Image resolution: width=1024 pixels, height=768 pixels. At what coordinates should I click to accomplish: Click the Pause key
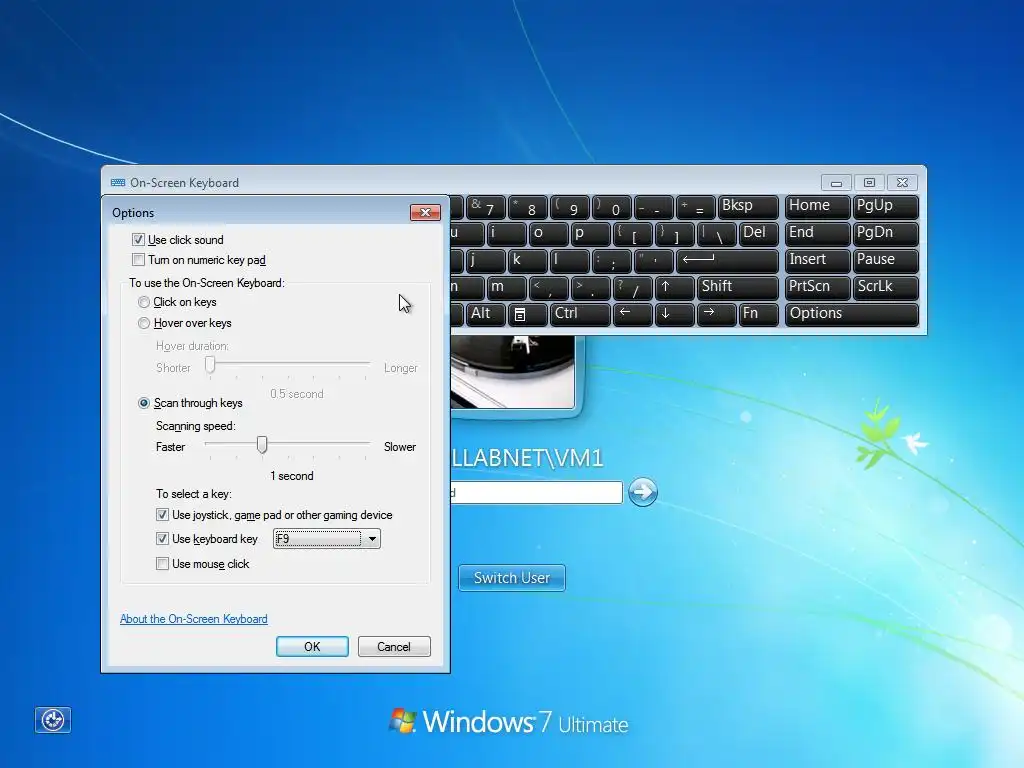point(886,260)
